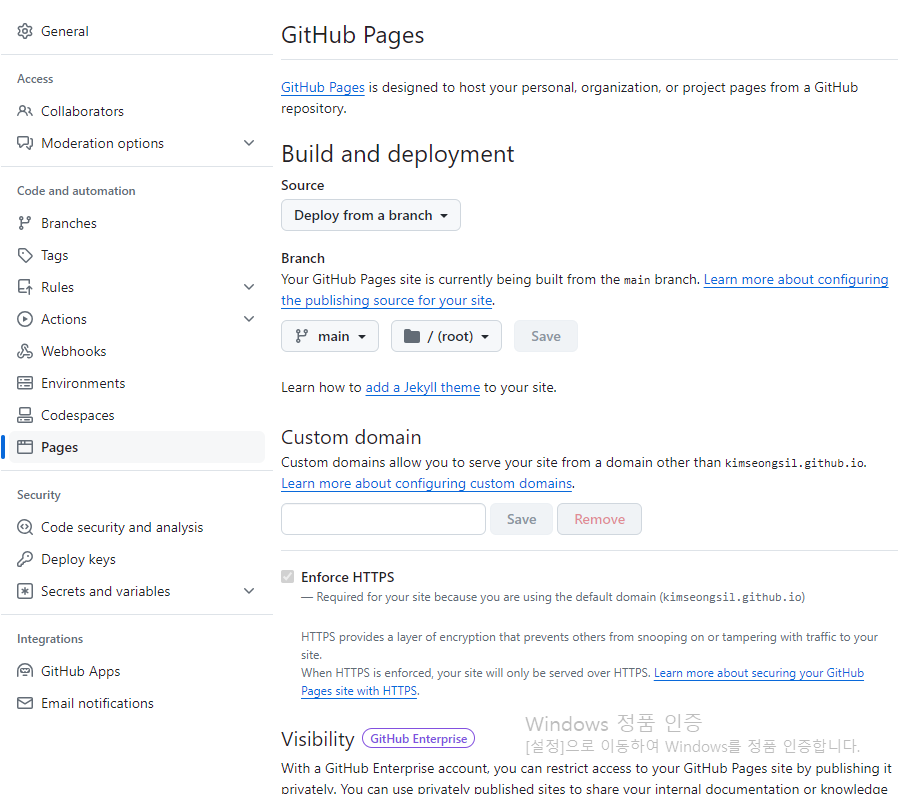Click the folder icon in root selector

[412, 336]
